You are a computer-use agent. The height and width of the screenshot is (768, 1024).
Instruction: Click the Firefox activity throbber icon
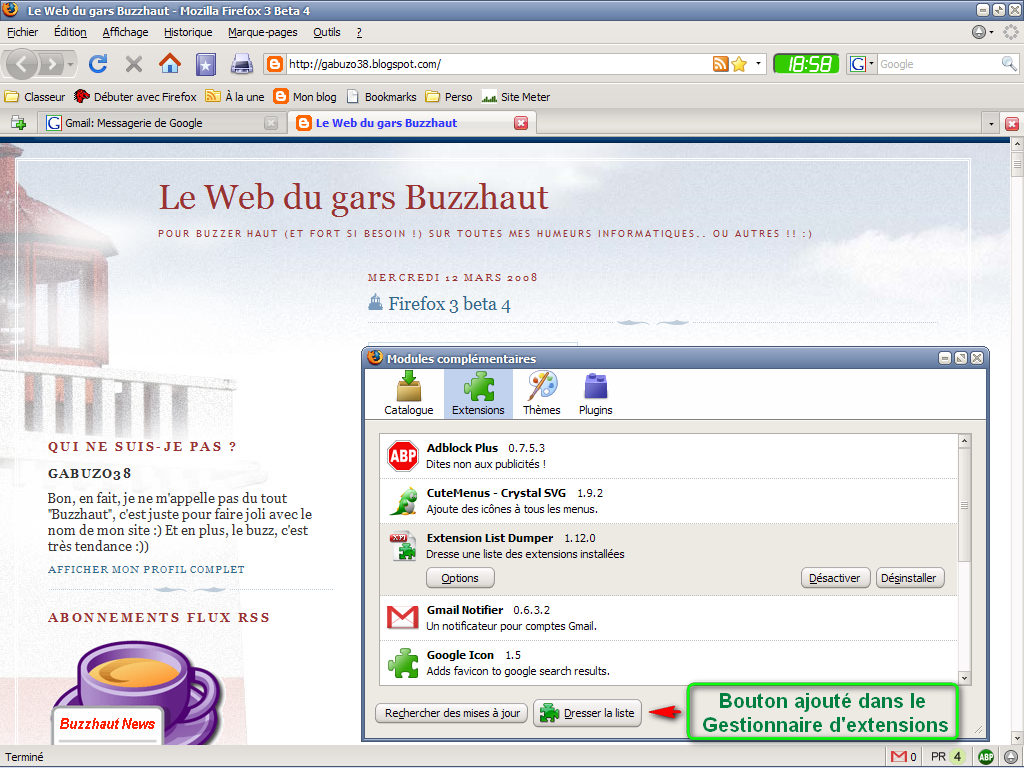point(1011,32)
